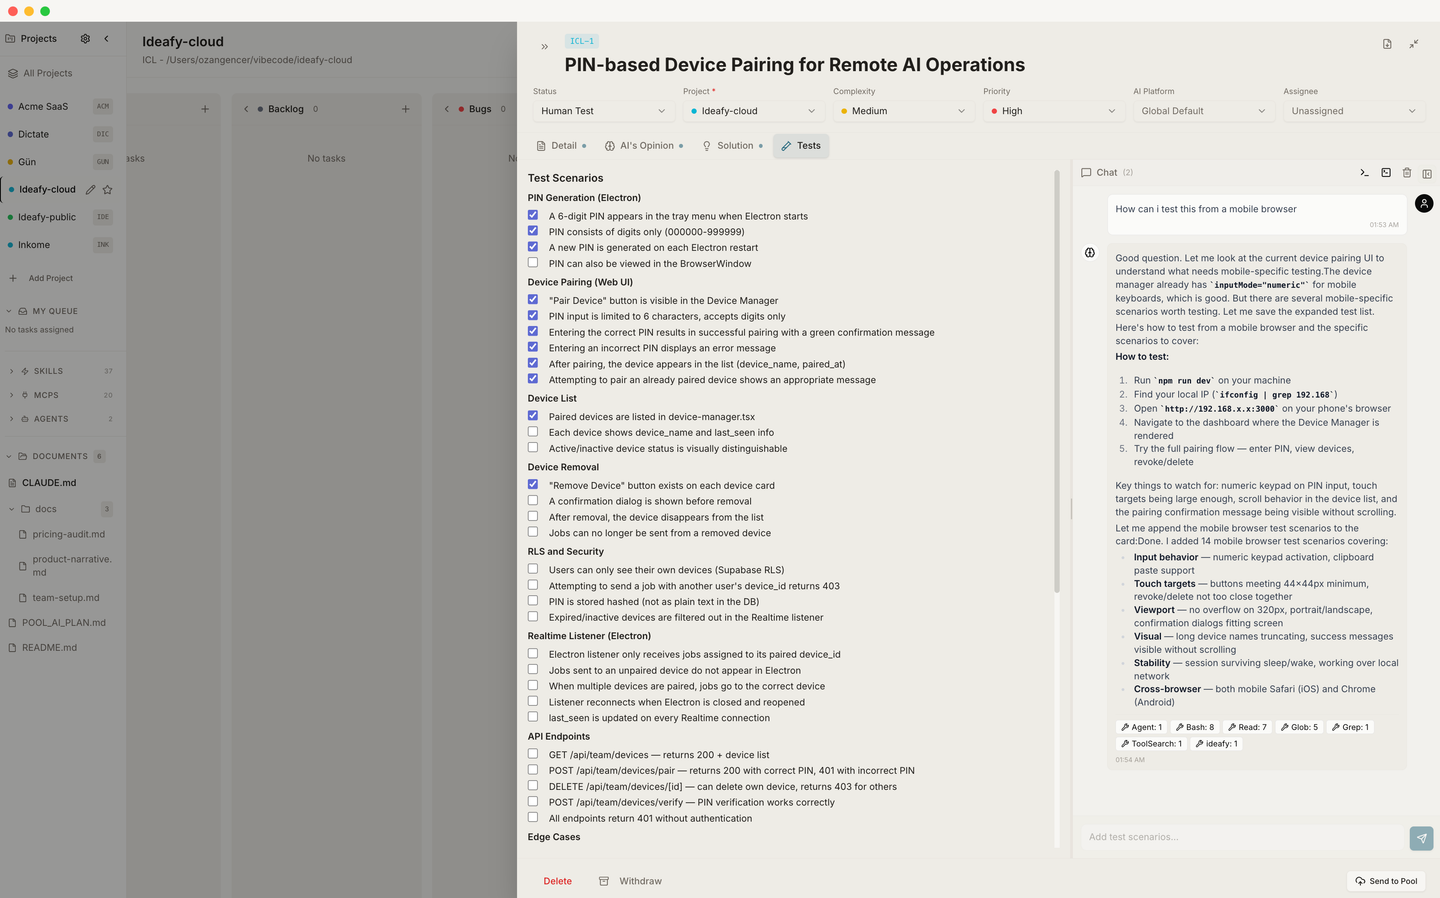The width and height of the screenshot is (1440, 898).
Task: Click the trash icon in Chat header
Action: [1407, 173]
